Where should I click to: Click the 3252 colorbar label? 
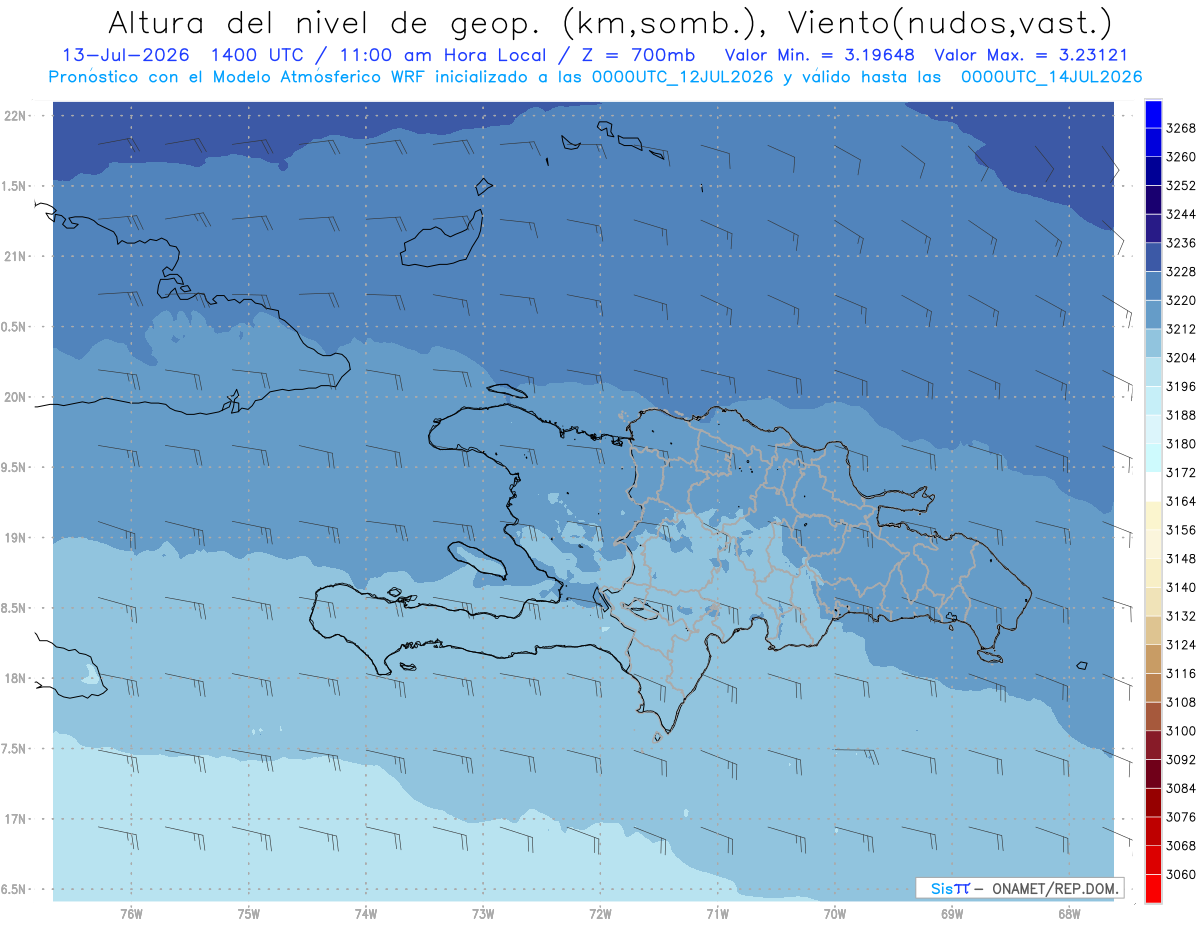coord(1181,185)
